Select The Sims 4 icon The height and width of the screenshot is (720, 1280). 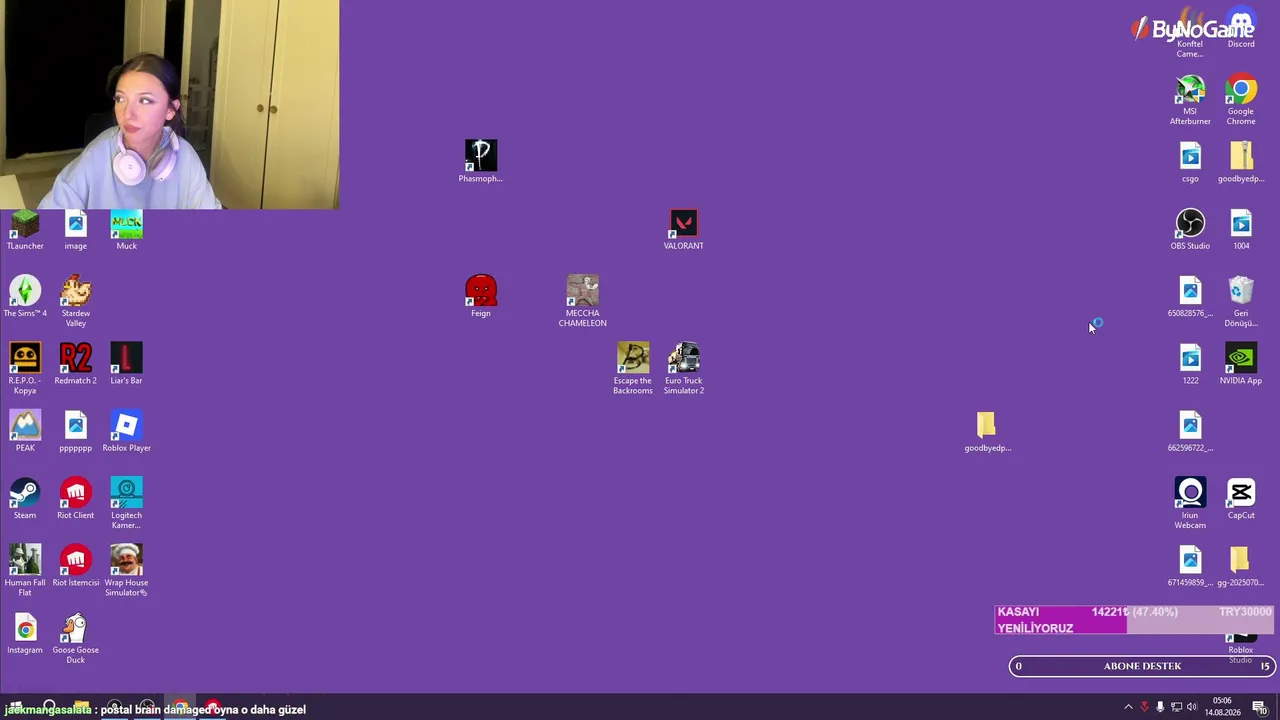pos(25,291)
